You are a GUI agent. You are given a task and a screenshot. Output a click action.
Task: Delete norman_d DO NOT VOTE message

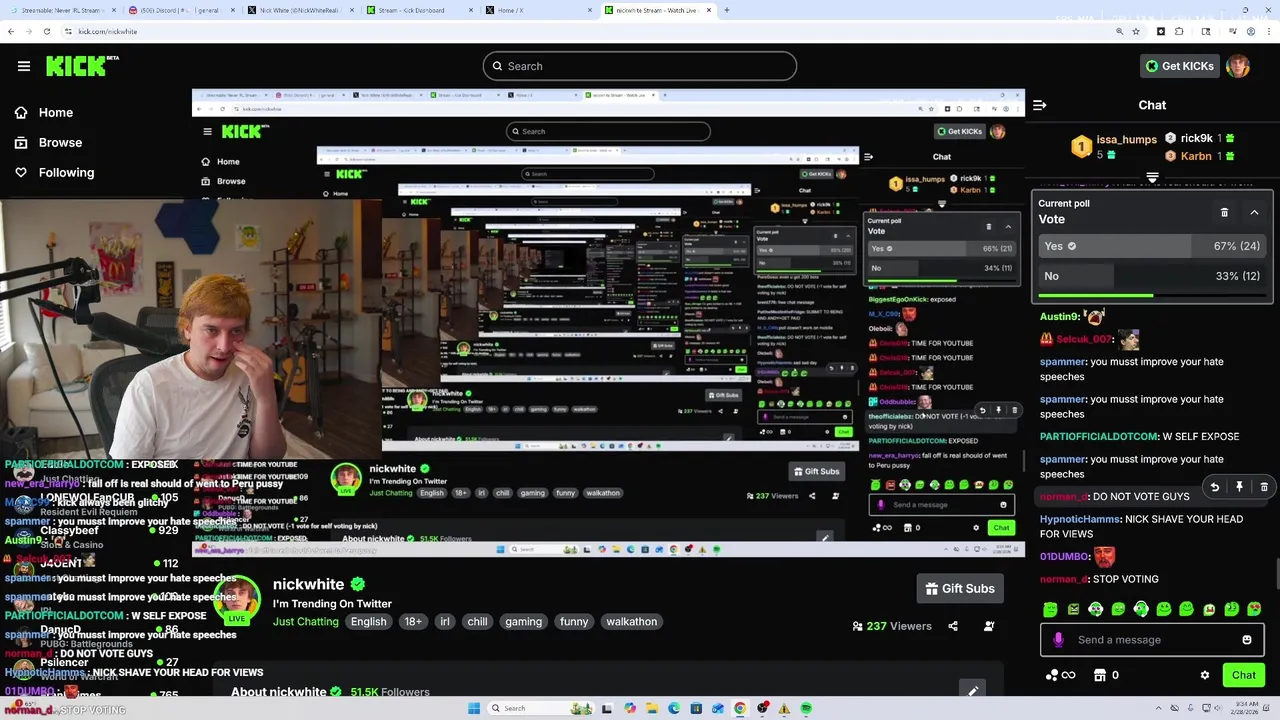tap(1264, 487)
